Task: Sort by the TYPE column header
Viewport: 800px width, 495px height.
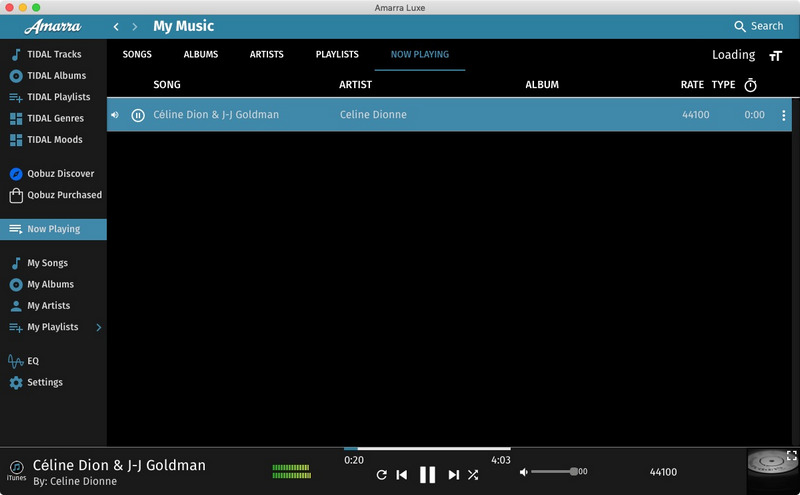Action: point(723,85)
